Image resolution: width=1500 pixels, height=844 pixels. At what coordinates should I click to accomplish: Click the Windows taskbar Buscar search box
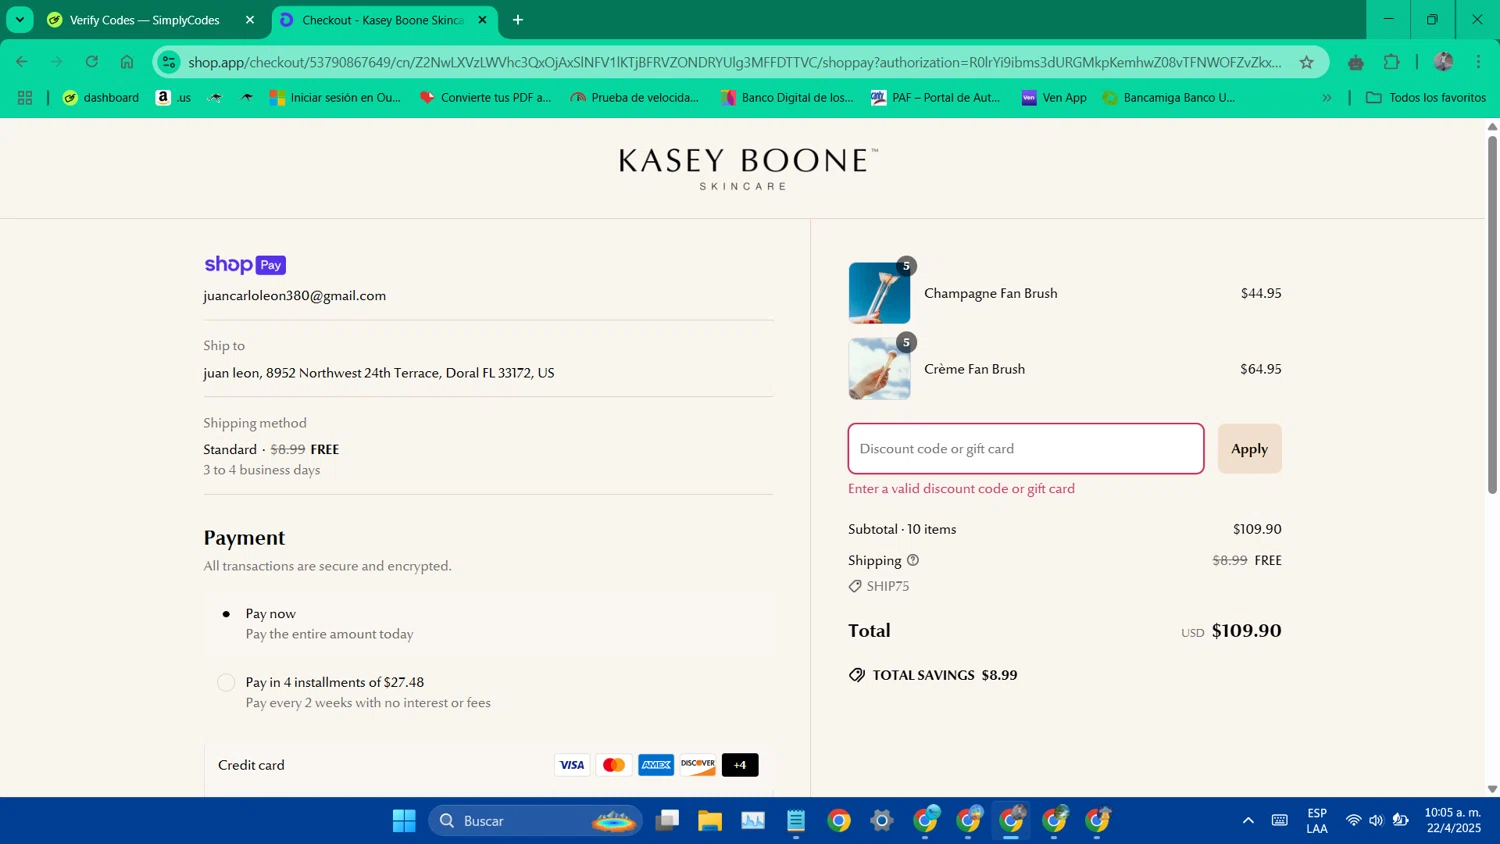click(x=535, y=821)
